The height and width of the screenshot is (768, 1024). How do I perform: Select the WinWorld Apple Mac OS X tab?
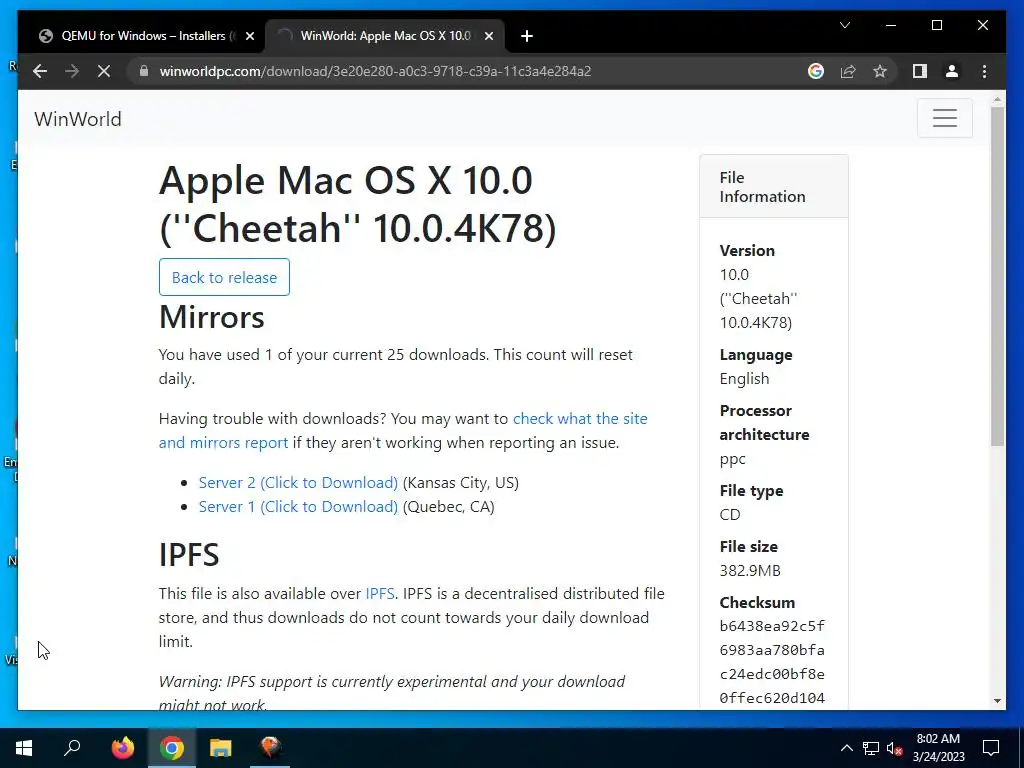[385, 36]
